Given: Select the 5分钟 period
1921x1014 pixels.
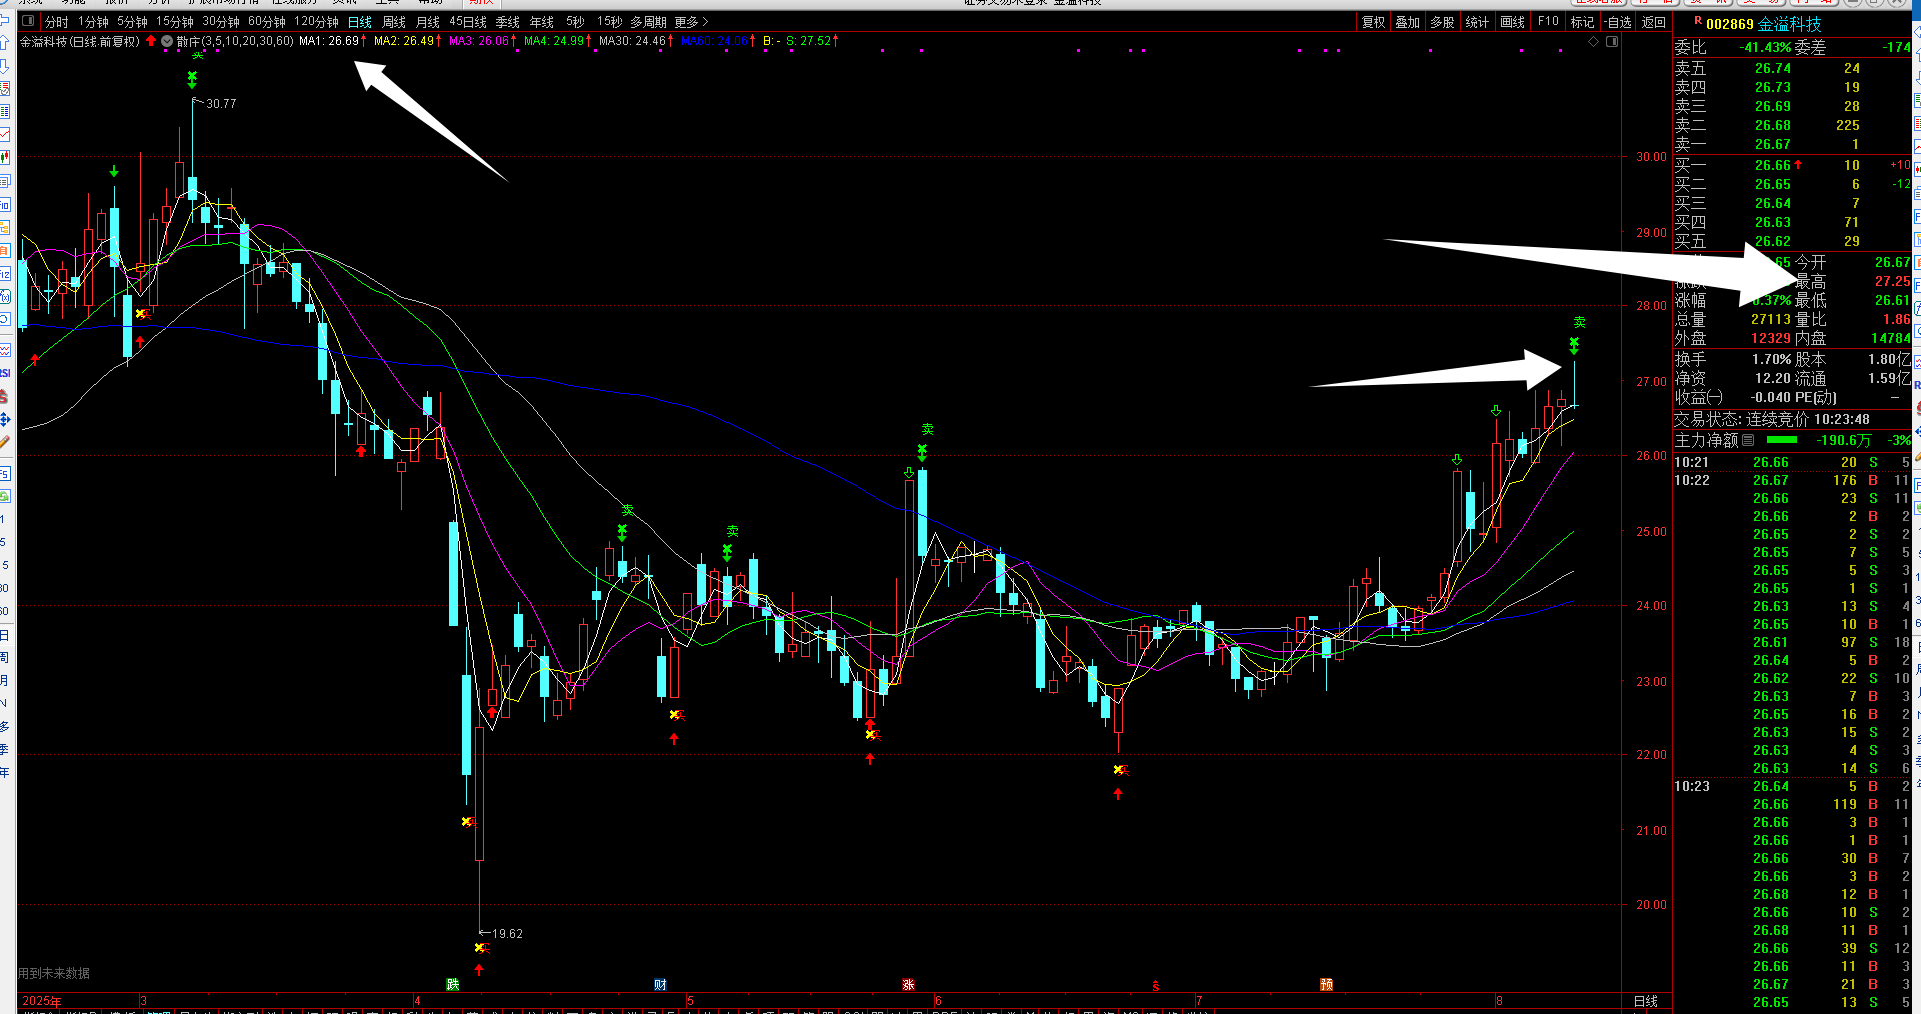Looking at the screenshot, I should click(132, 22).
